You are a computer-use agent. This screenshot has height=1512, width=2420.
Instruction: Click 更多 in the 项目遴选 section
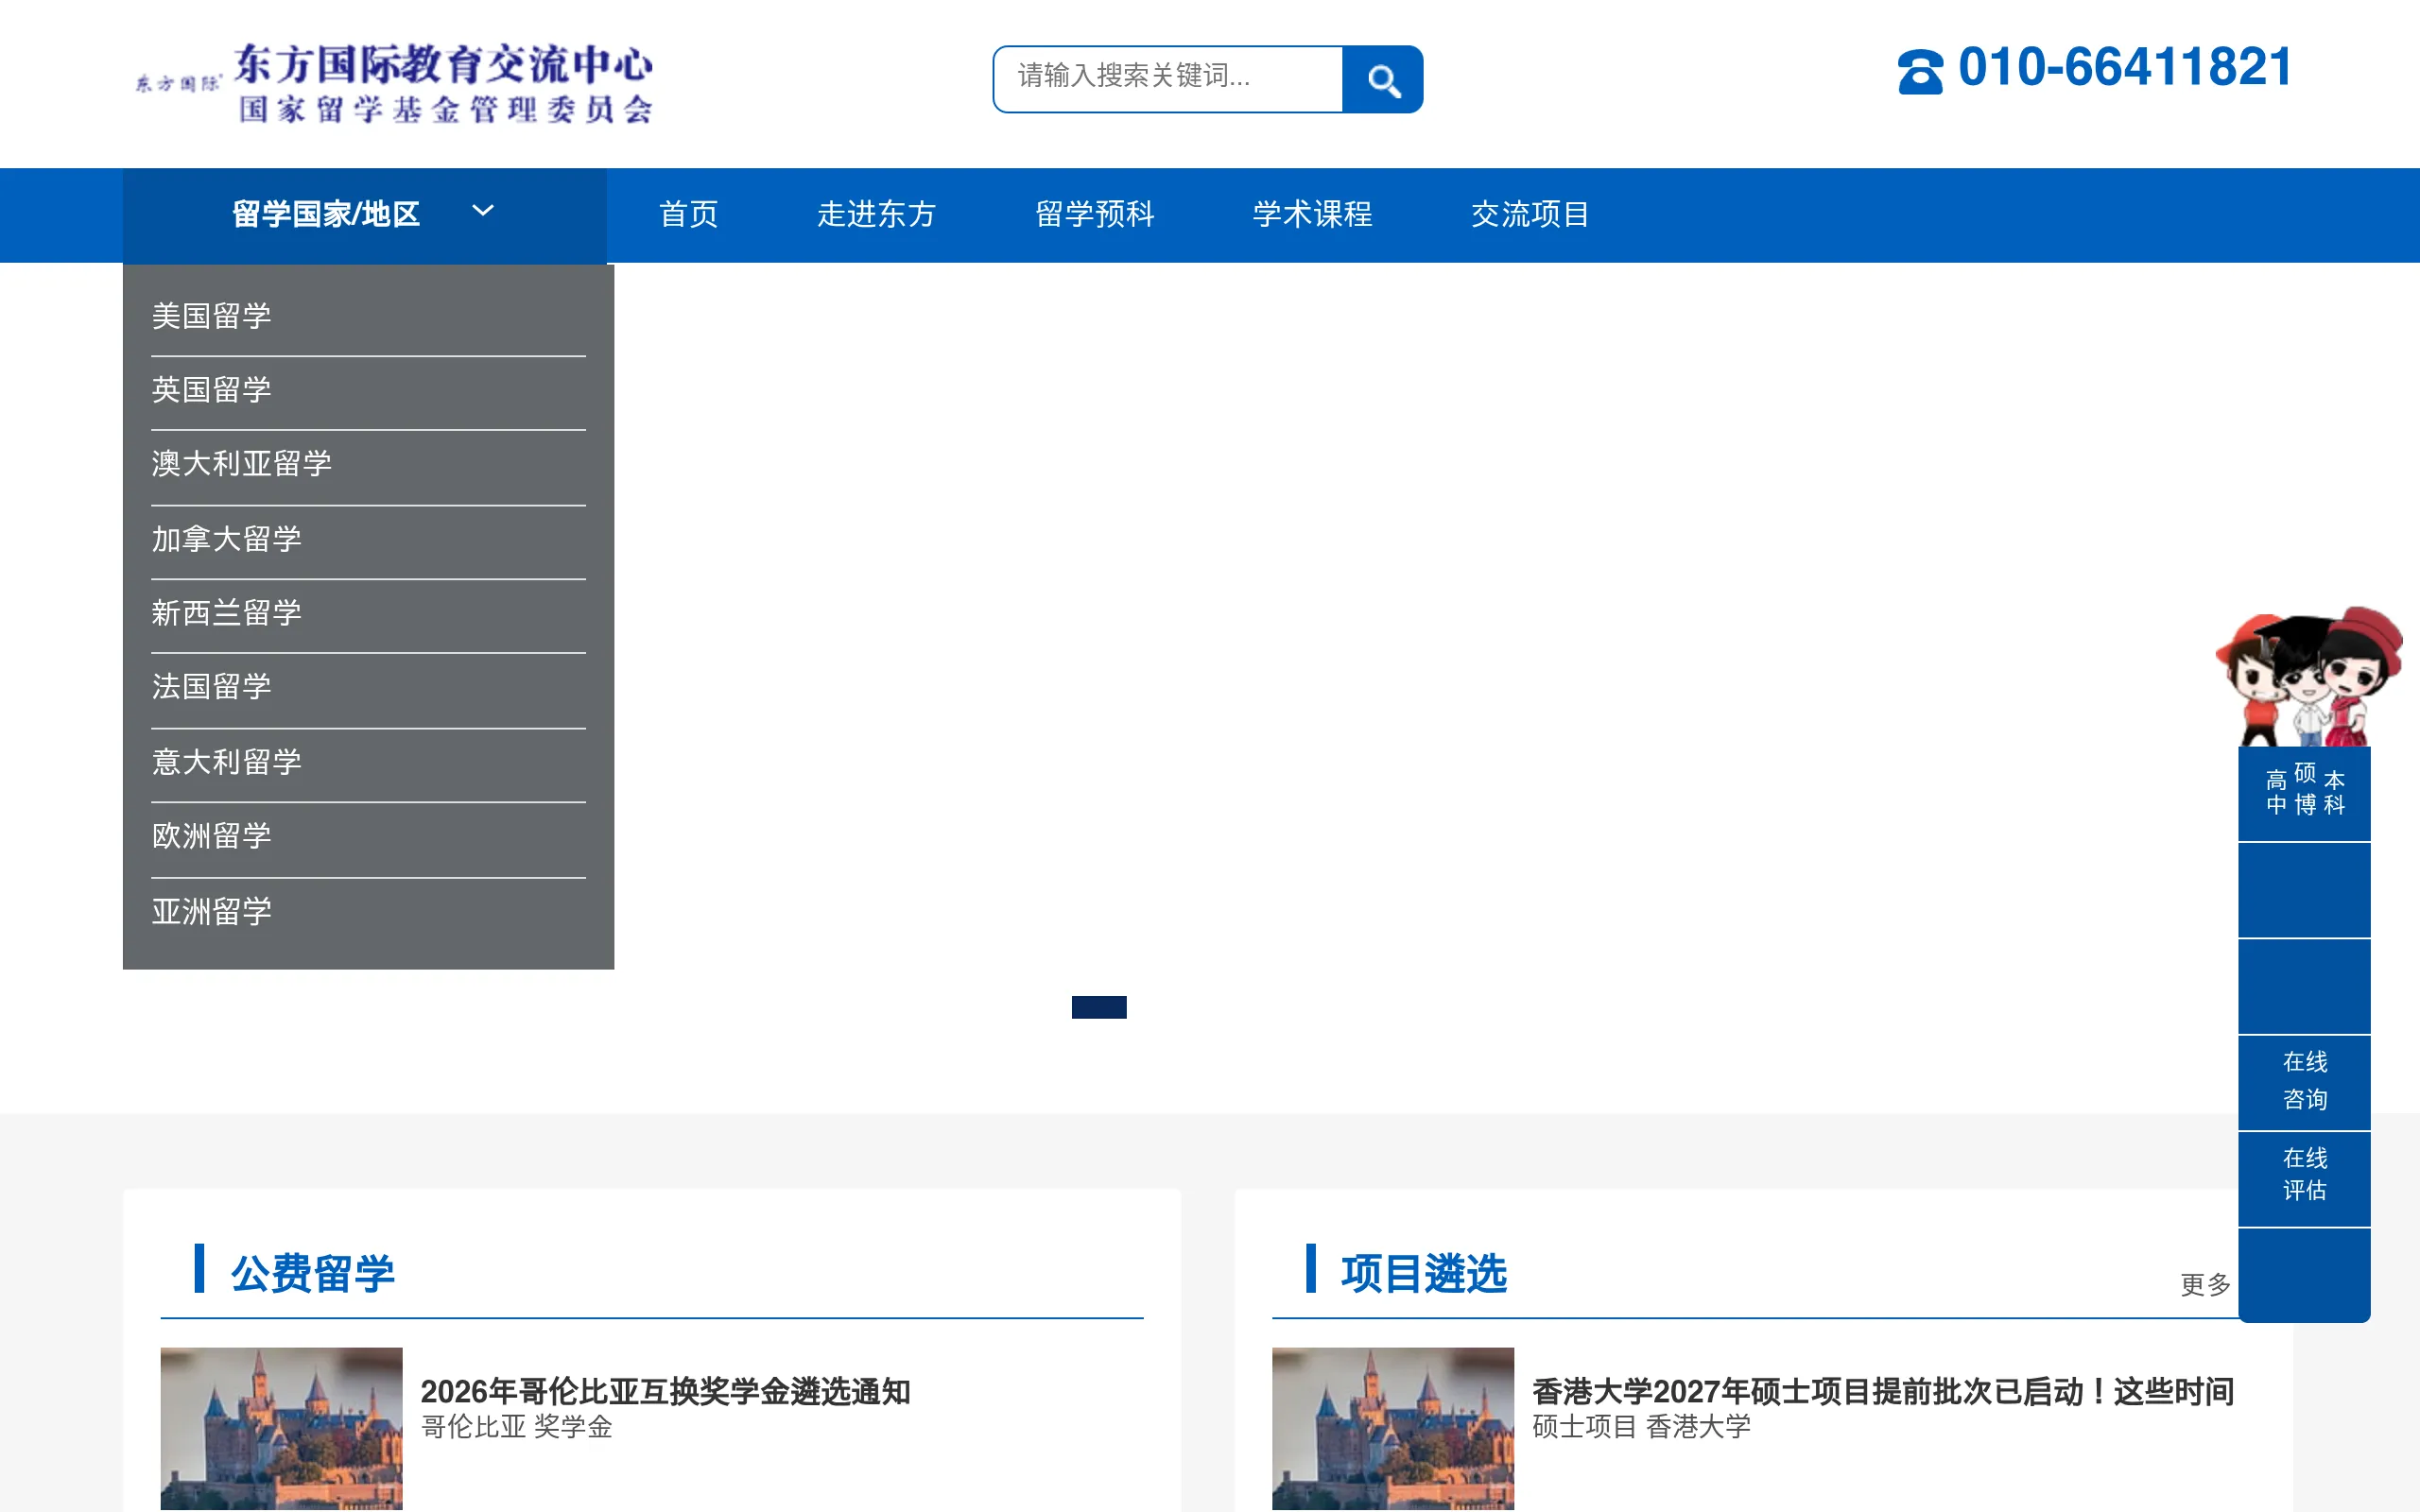pos(2205,1284)
